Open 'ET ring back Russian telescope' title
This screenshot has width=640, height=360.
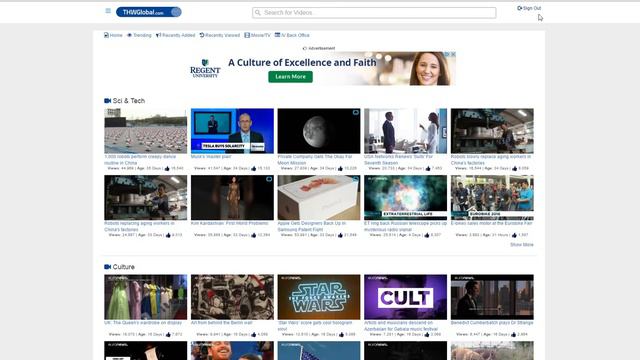pos(405,226)
